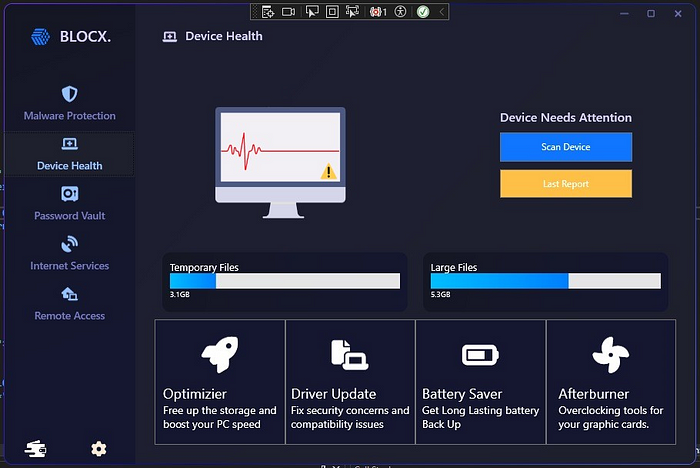Click the settings gear icon in sidebar
Screen dimensions: 700x468
[99, 449]
